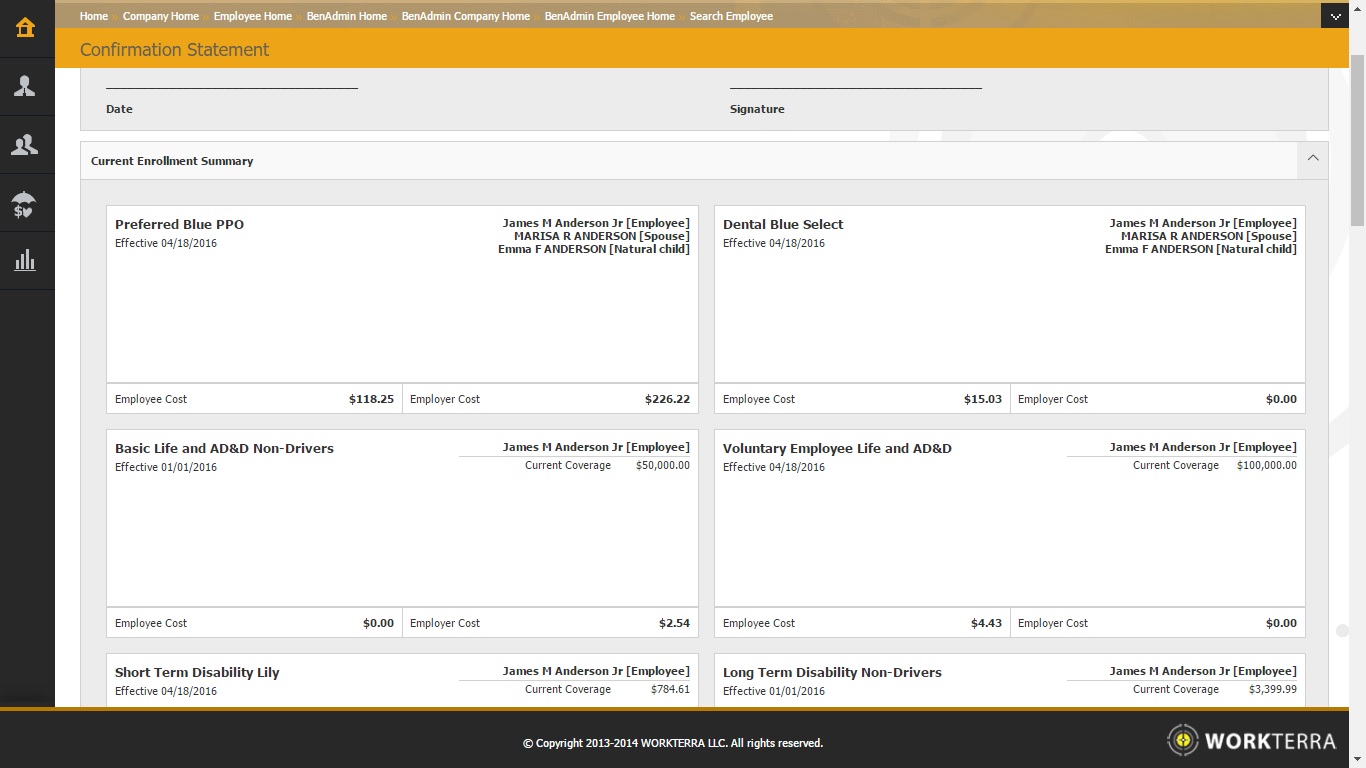Image resolution: width=1366 pixels, height=768 pixels.
Task: Click Voluntary Employee Life and AD&D title
Action: (x=837, y=449)
